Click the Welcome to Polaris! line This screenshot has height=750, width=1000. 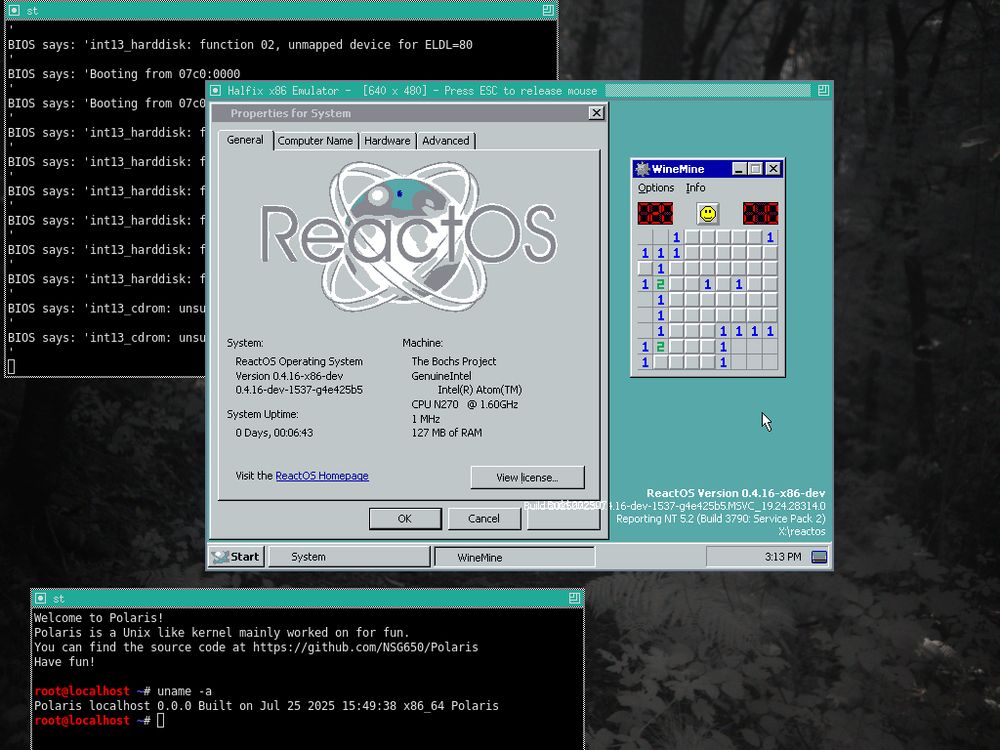[99, 618]
